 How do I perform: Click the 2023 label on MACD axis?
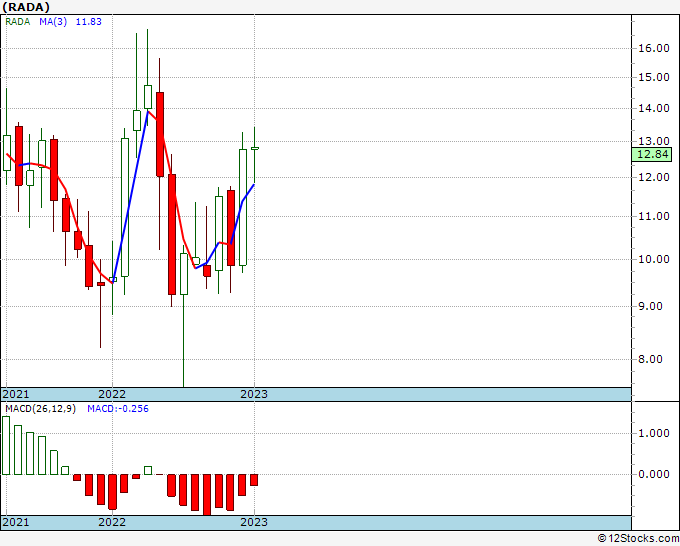coord(254,522)
